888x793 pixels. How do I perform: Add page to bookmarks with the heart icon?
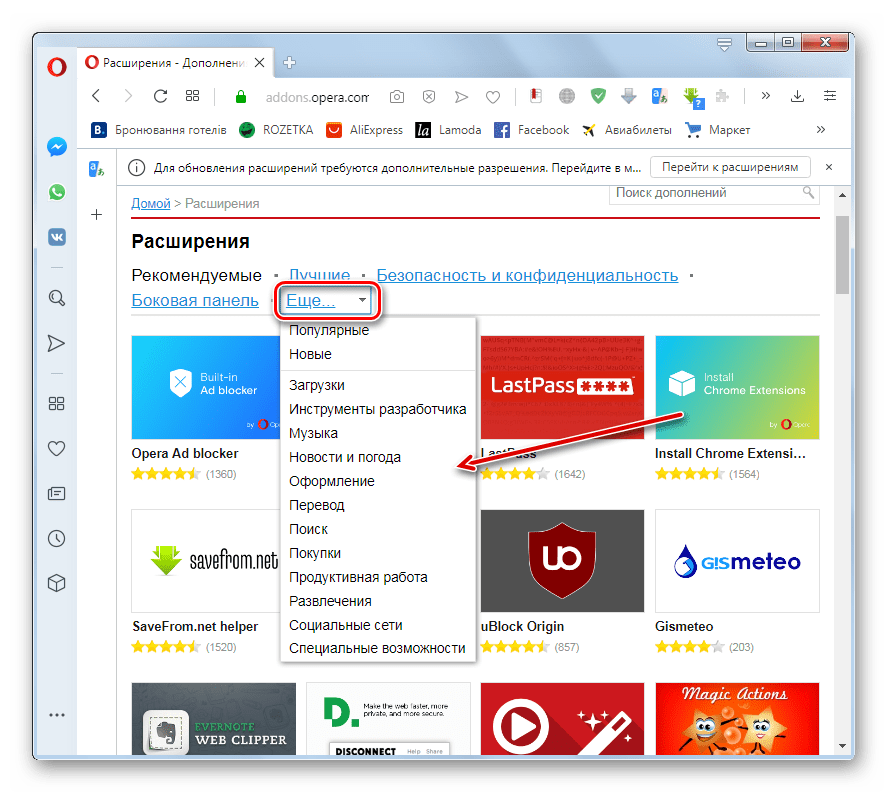(493, 97)
